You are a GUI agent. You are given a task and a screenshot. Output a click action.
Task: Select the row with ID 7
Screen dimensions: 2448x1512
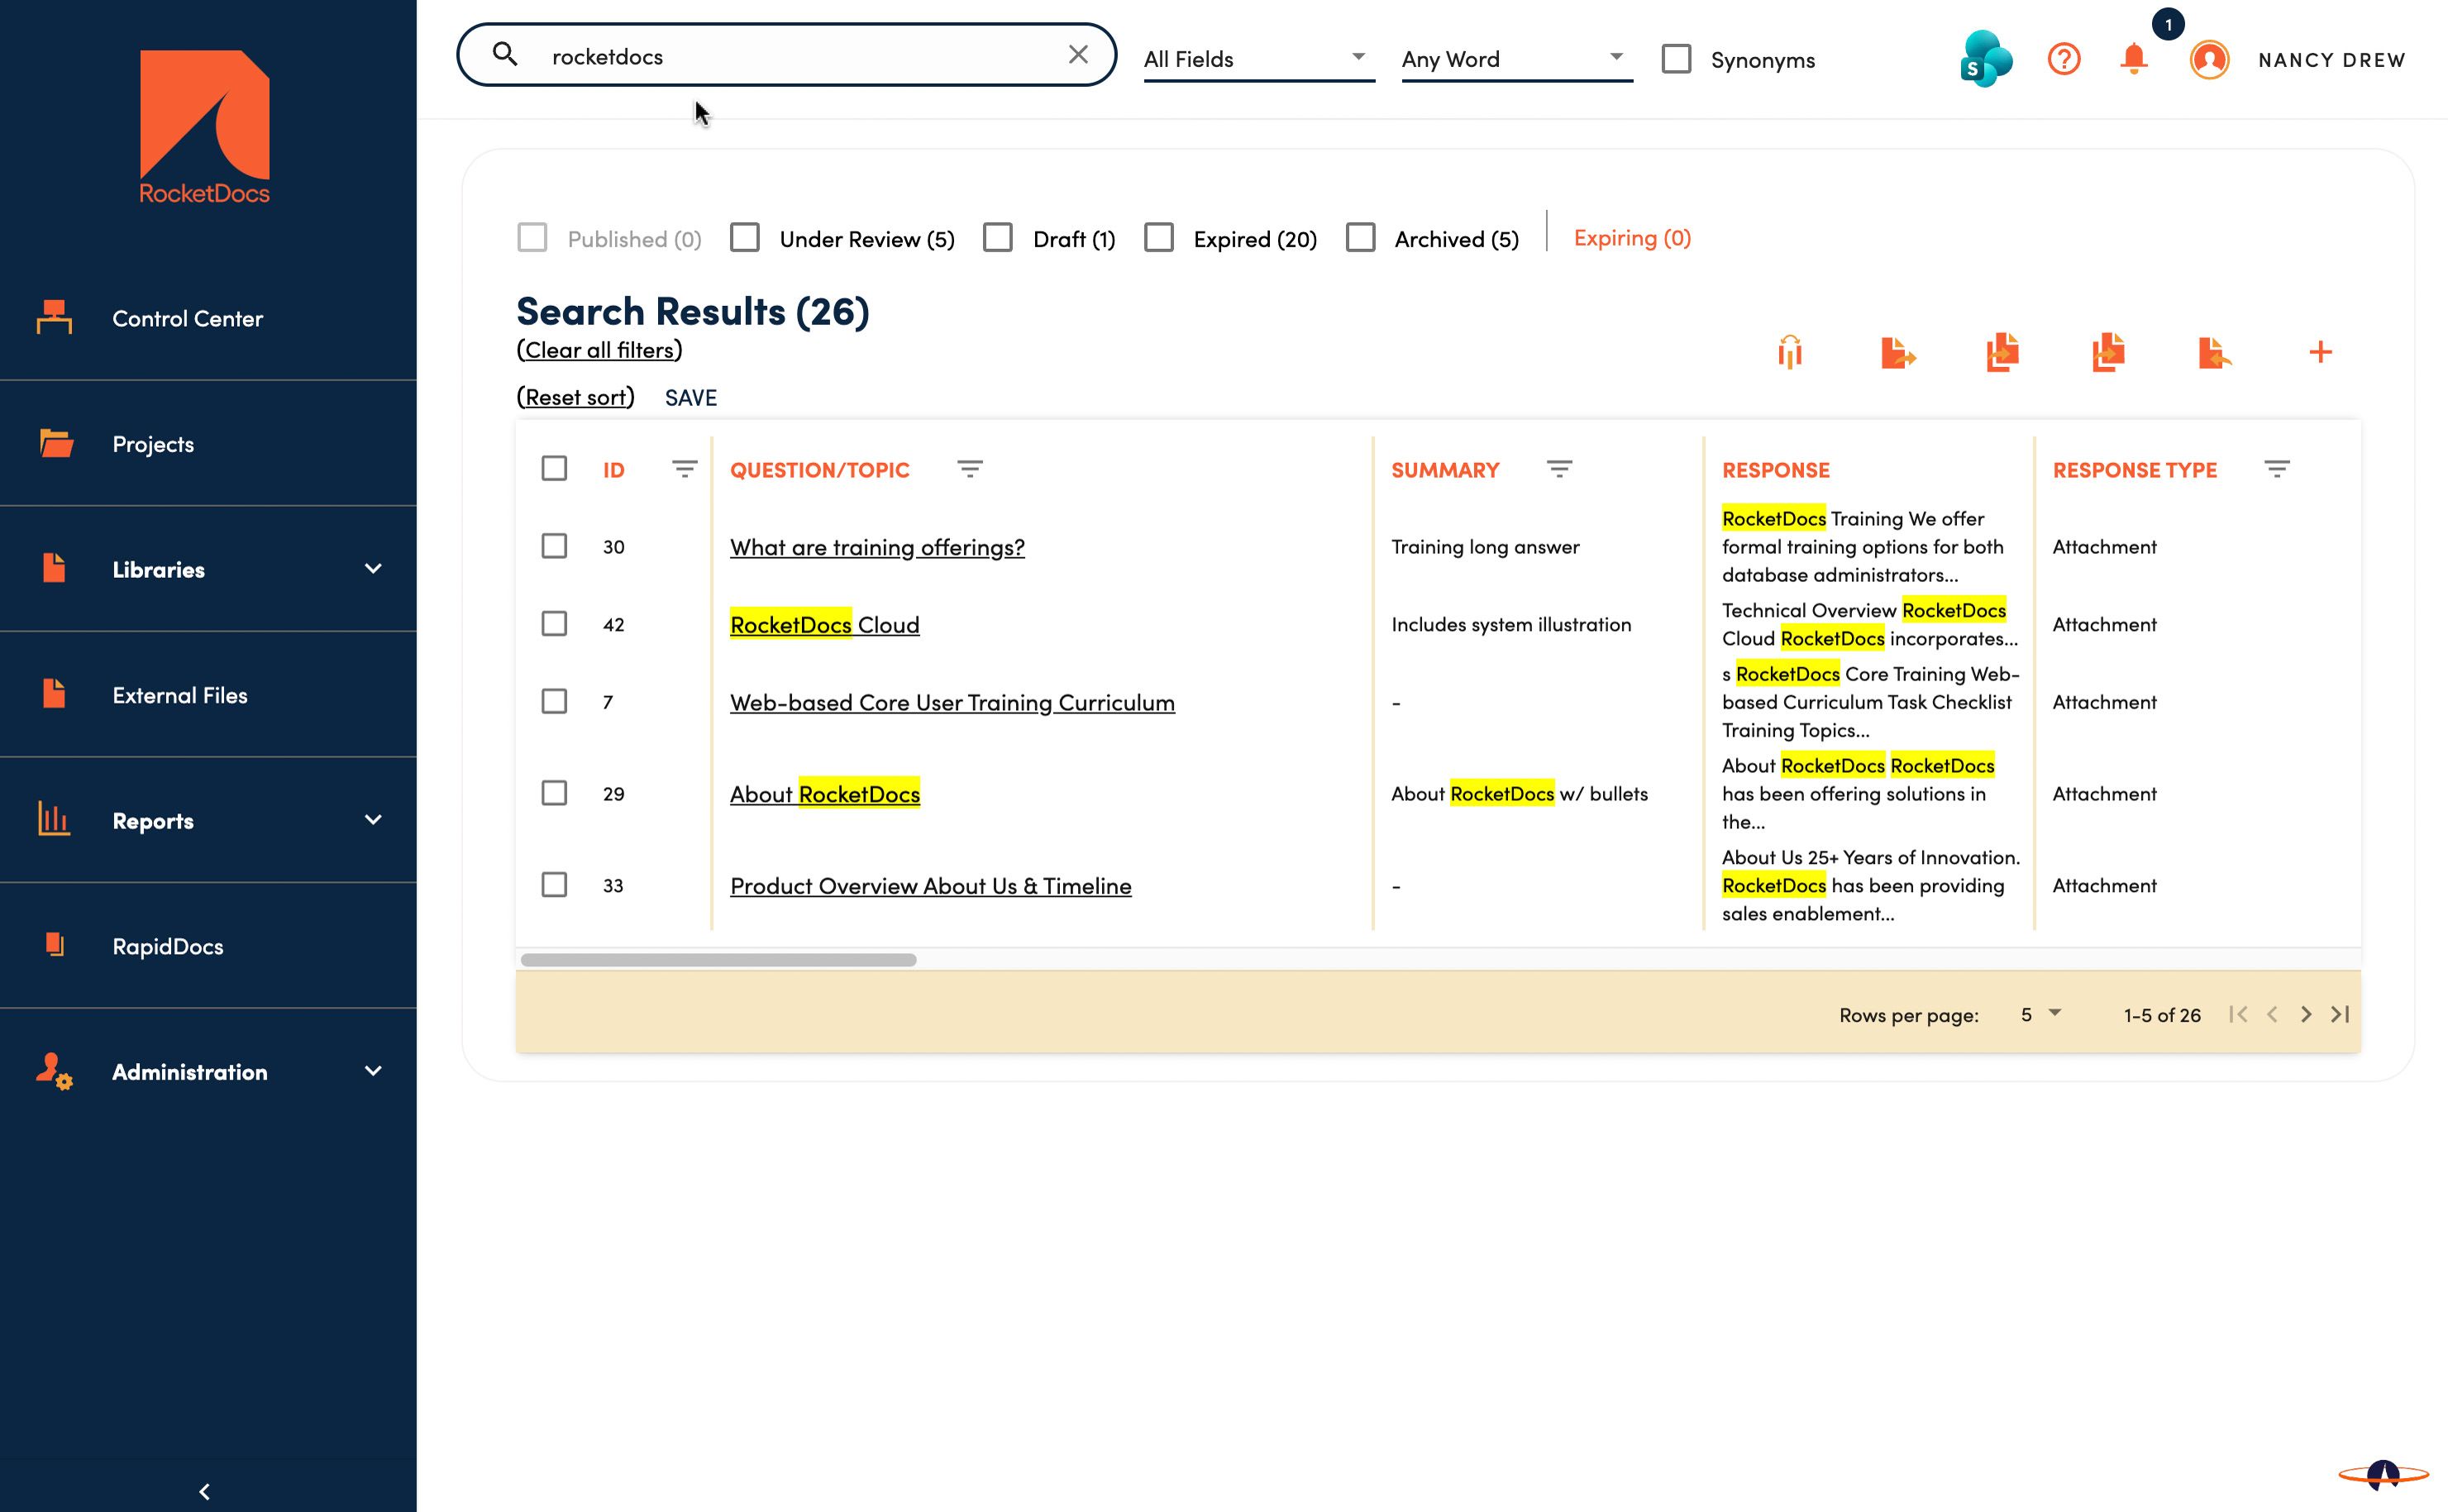pyautogui.click(x=554, y=701)
